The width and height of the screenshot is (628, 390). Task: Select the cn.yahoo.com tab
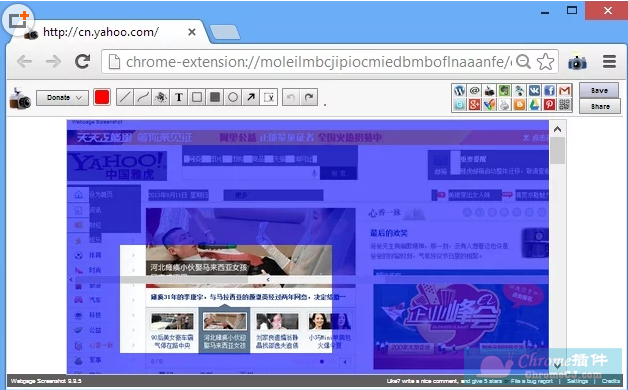[108, 32]
